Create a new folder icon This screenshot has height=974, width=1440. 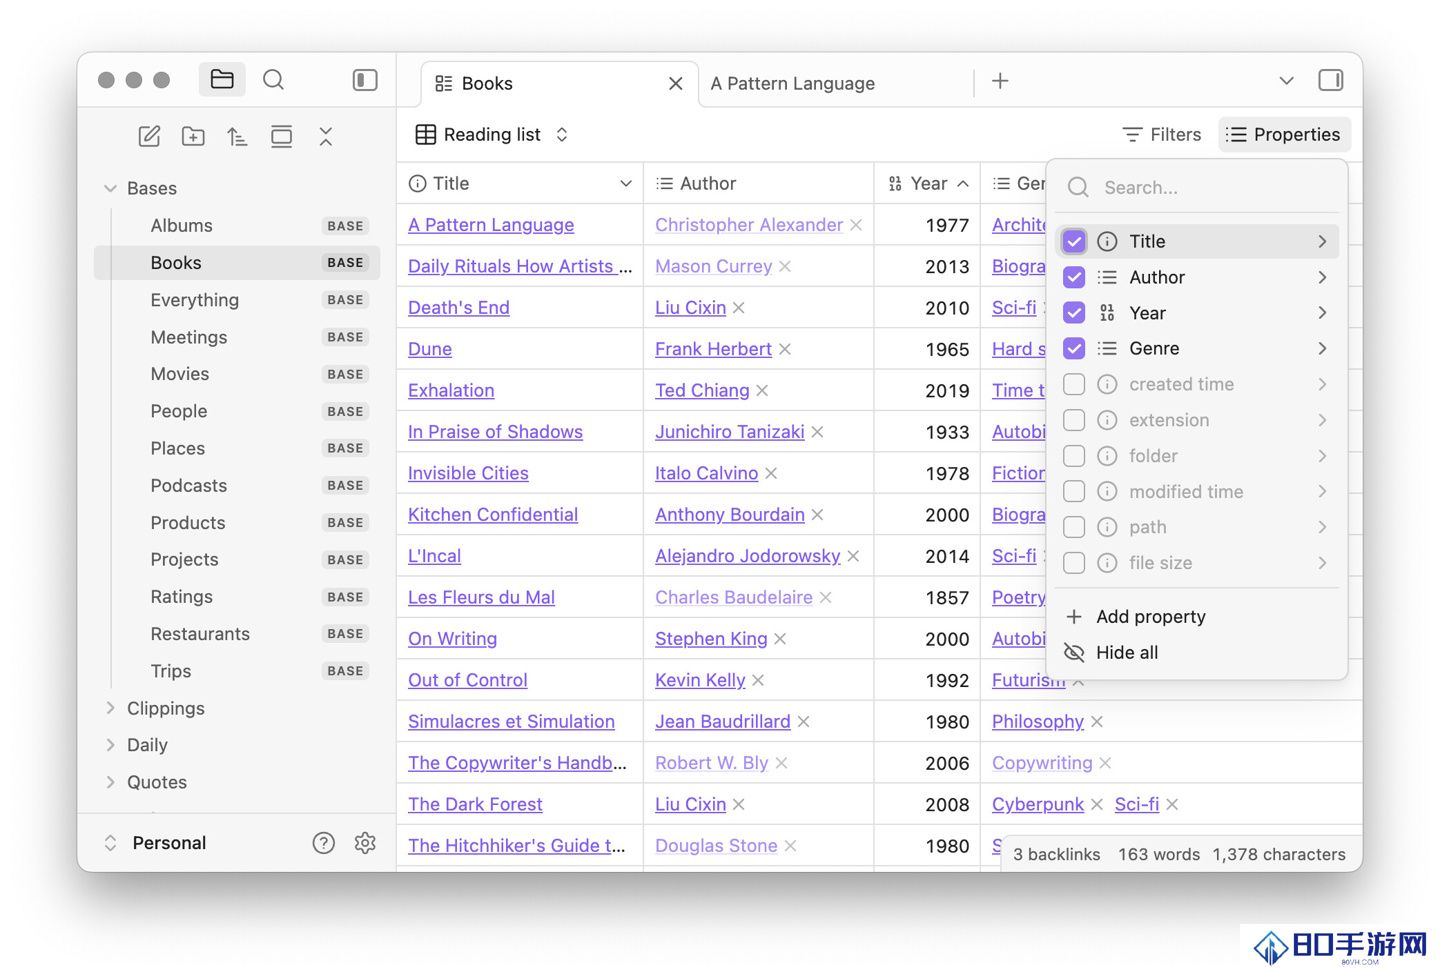click(x=193, y=136)
